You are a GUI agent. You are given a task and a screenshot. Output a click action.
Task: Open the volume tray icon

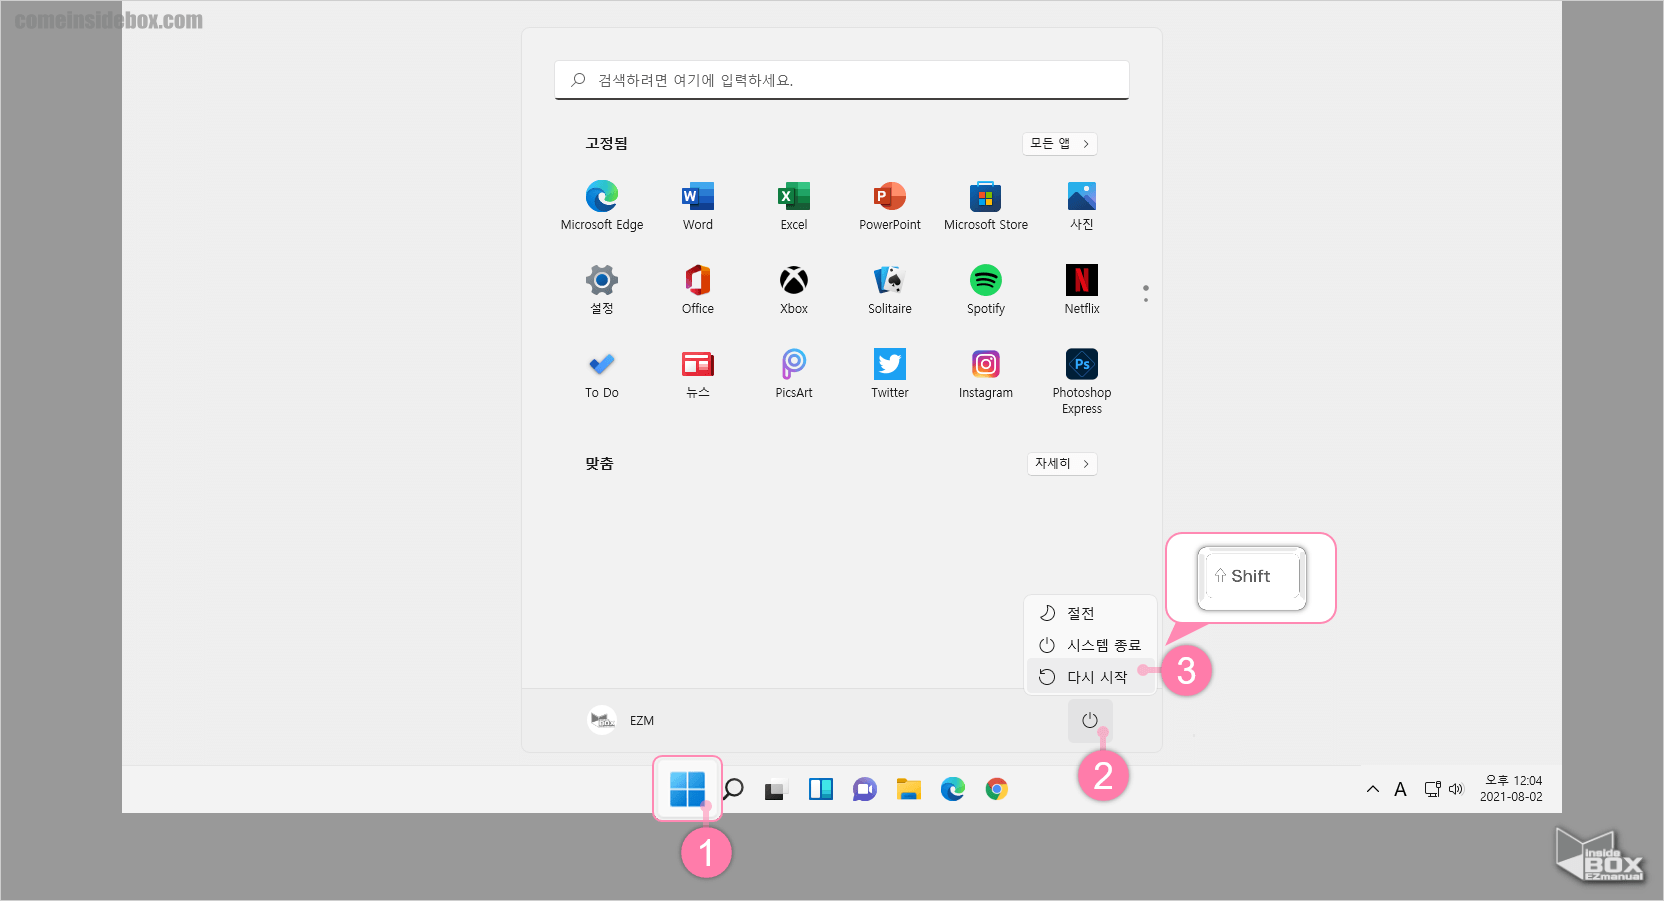1456,789
